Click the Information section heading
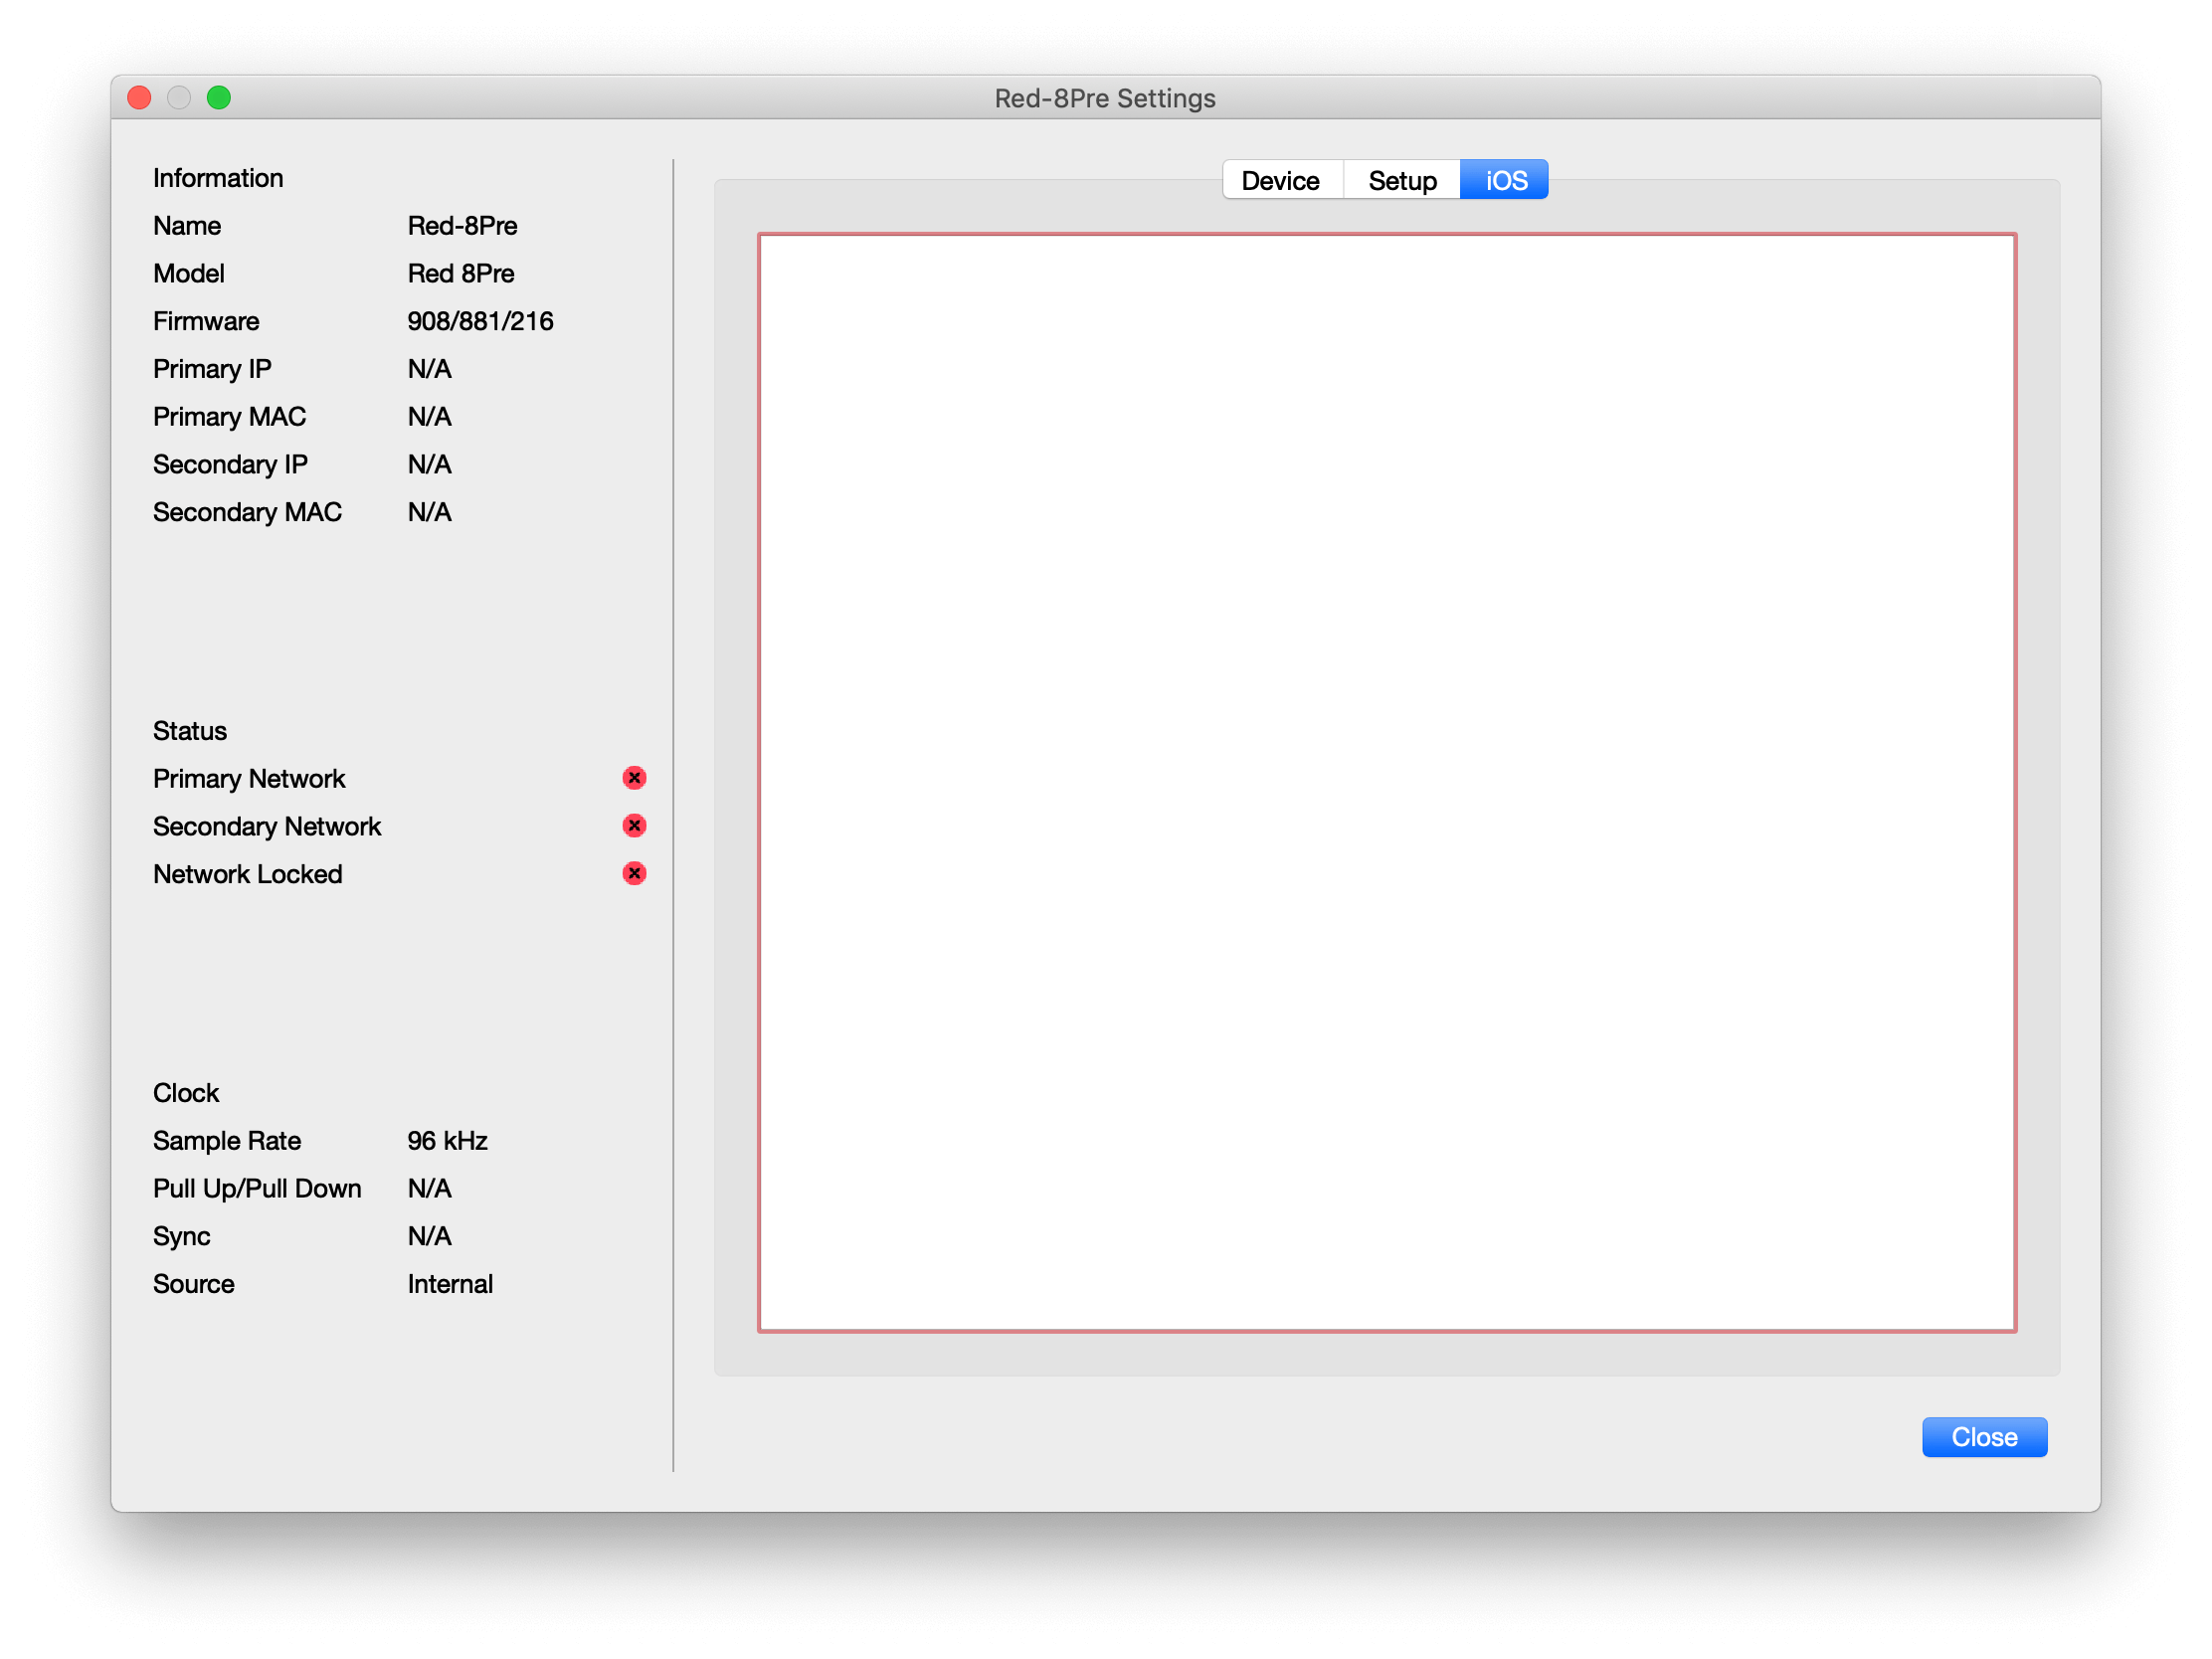Image resolution: width=2212 pixels, height=1659 pixels. pos(218,179)
